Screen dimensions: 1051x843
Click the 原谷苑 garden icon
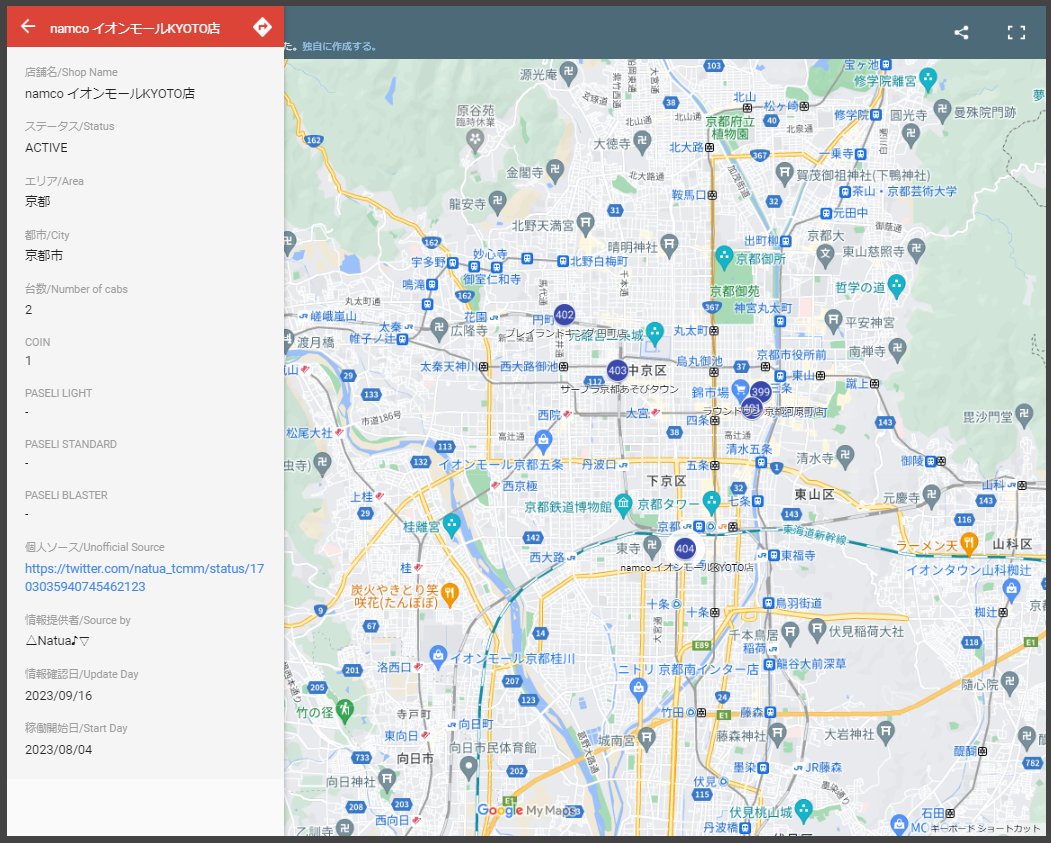476,140
